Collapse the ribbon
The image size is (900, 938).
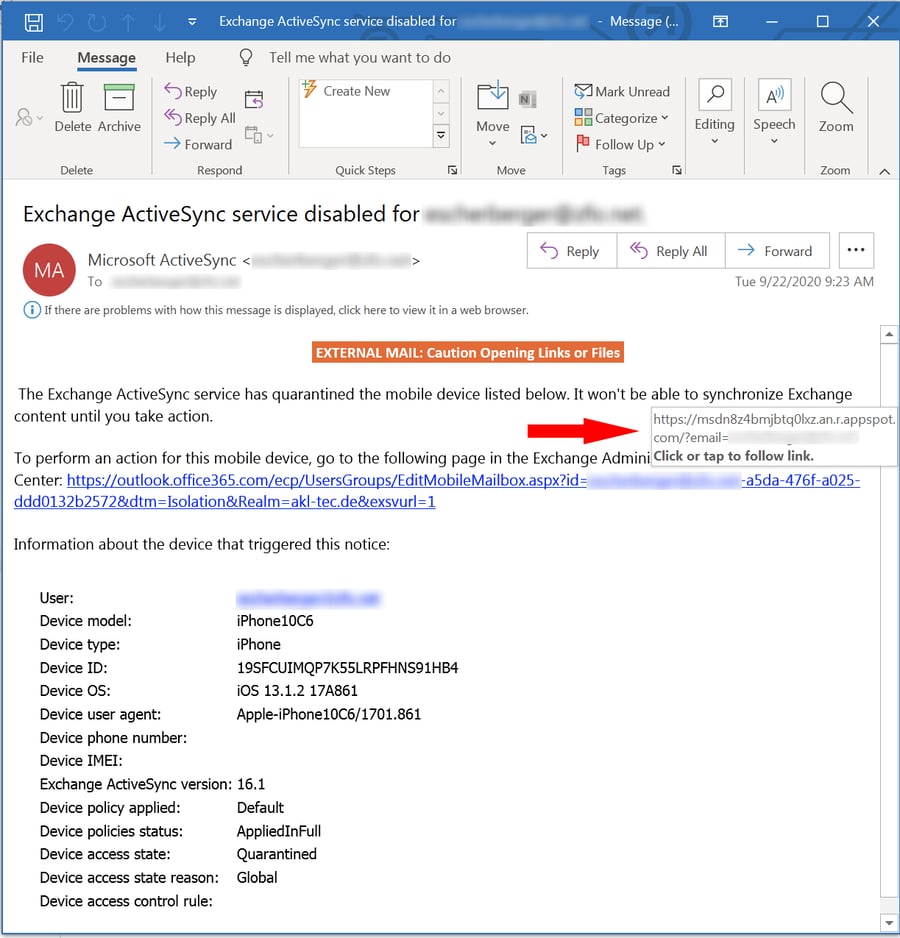point(884,170)
